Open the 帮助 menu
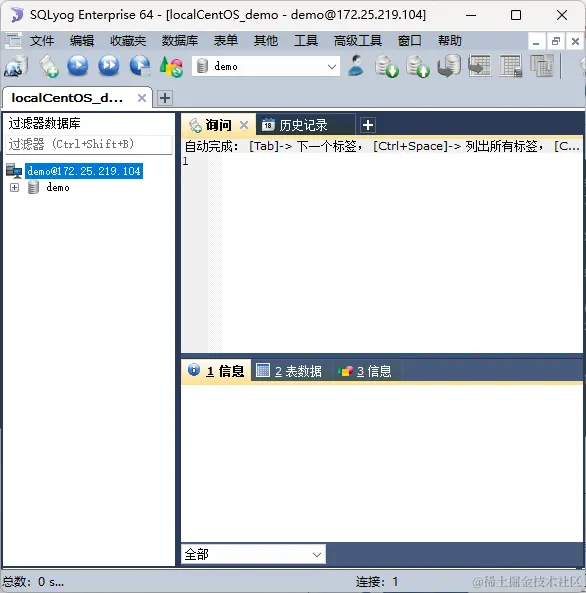Image resolution: width=586 pixels, height=593 pixels. 449,40
